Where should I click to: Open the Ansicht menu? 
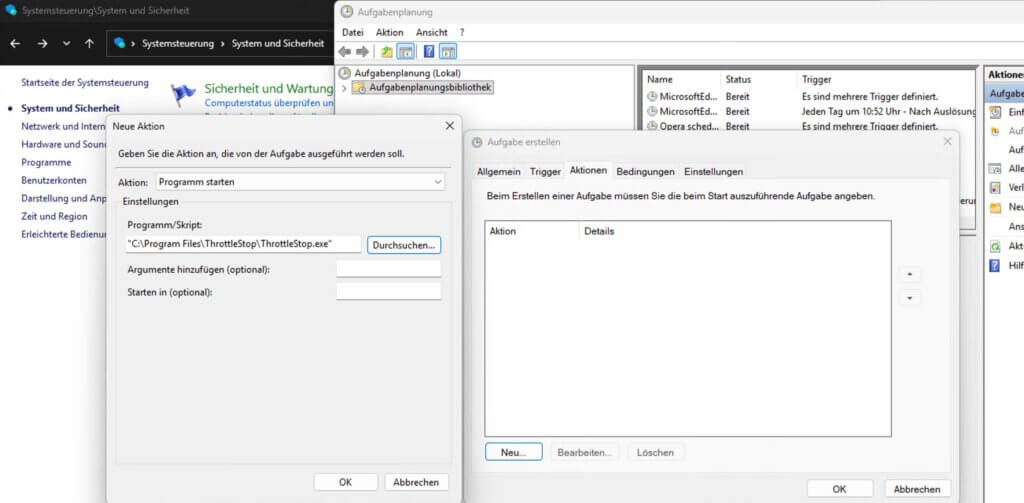pyautogui.click(x=432, y=32)
